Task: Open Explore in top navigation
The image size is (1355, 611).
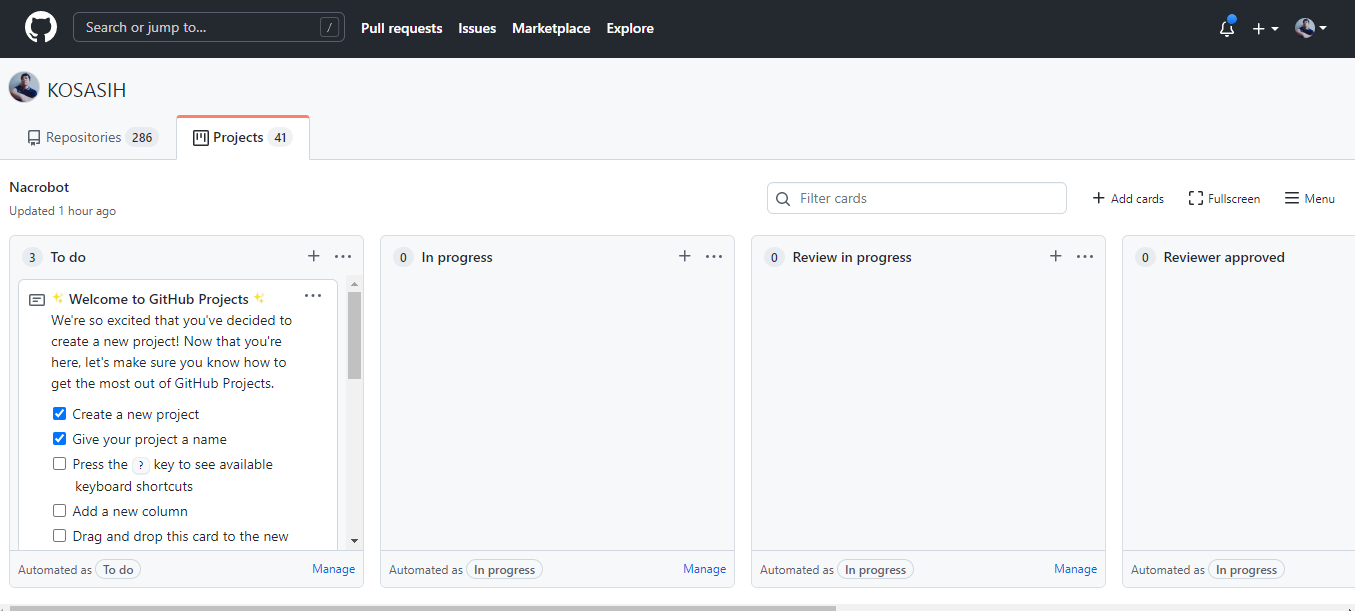Action: pyautogui.click(x=630, y=28)
